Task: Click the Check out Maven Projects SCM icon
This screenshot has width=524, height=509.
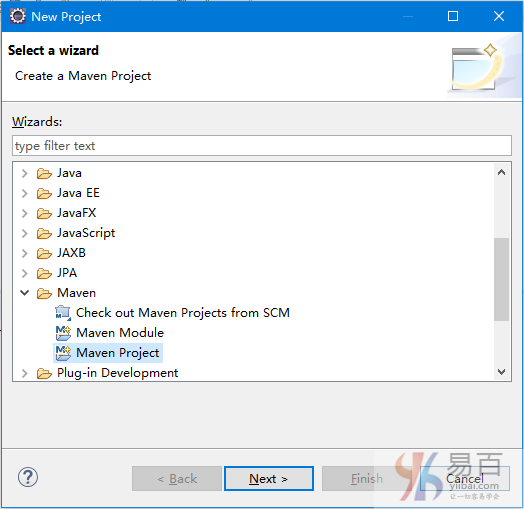Action: point(63,313)
